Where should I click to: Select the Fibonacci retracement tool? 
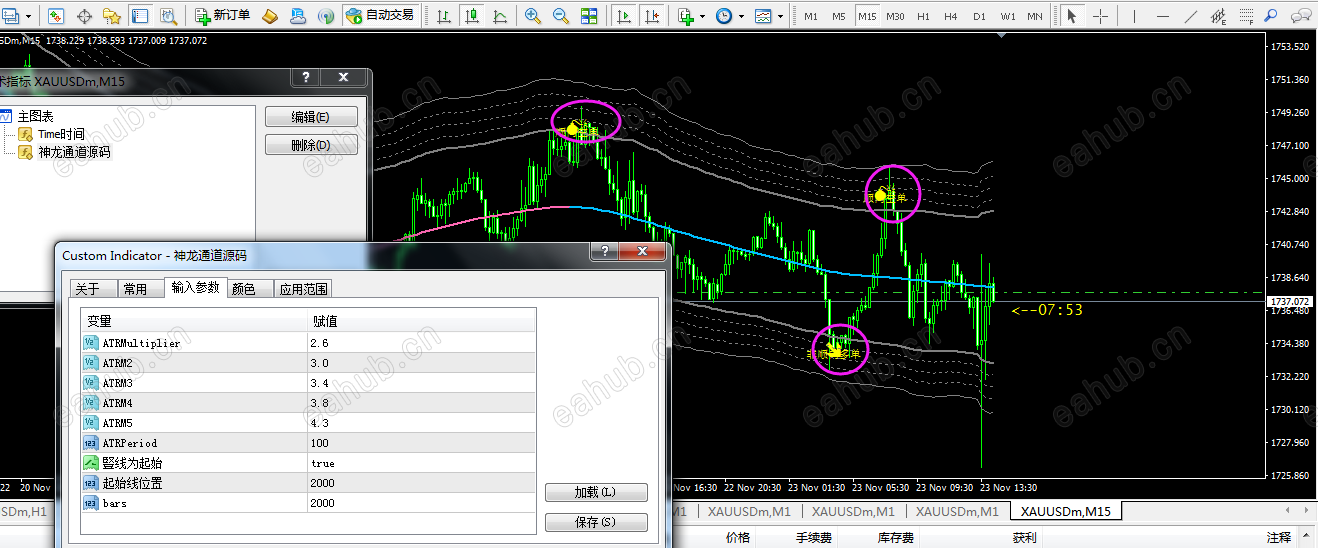point(1247,16)
